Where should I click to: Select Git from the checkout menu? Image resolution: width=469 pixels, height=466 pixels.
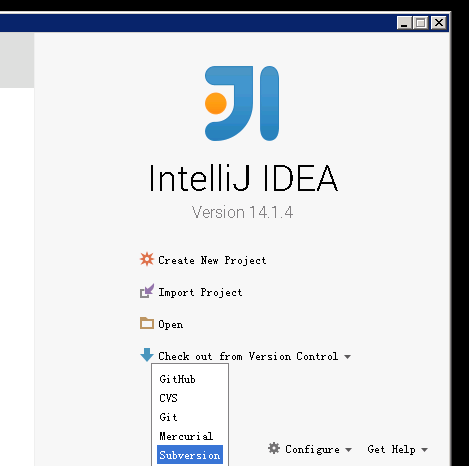(190, 417)
